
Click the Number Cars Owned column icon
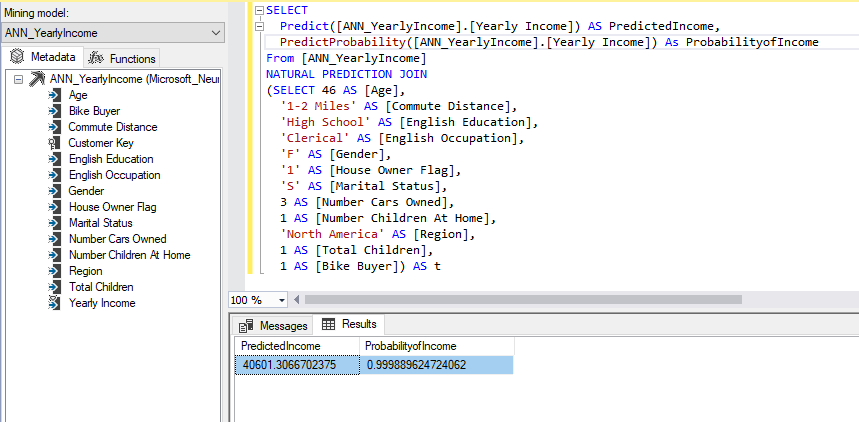click(54, 239)
